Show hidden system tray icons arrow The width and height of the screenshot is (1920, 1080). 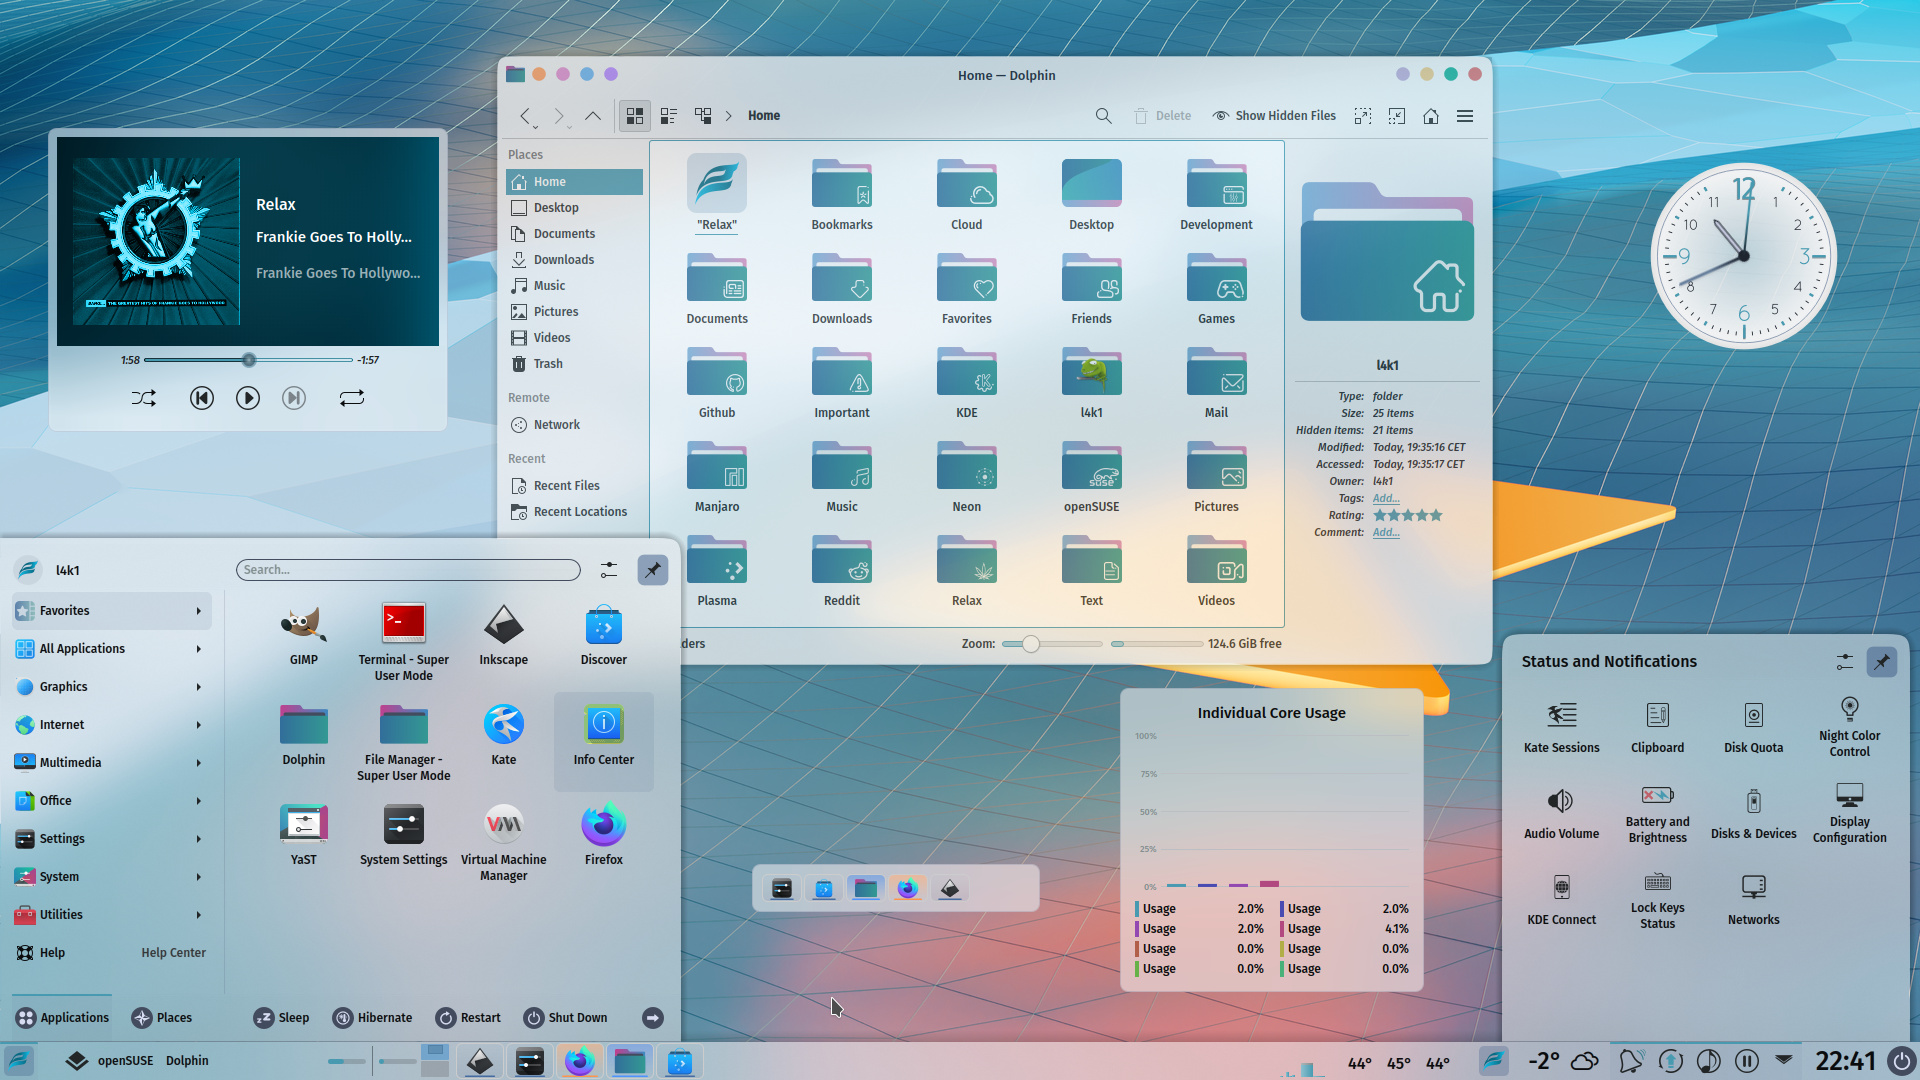[x=1784, y=1060]
